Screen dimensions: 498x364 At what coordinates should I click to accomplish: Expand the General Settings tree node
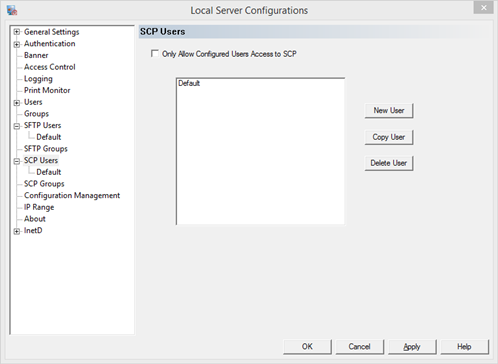pyautogui.click(x=17, y=32)
